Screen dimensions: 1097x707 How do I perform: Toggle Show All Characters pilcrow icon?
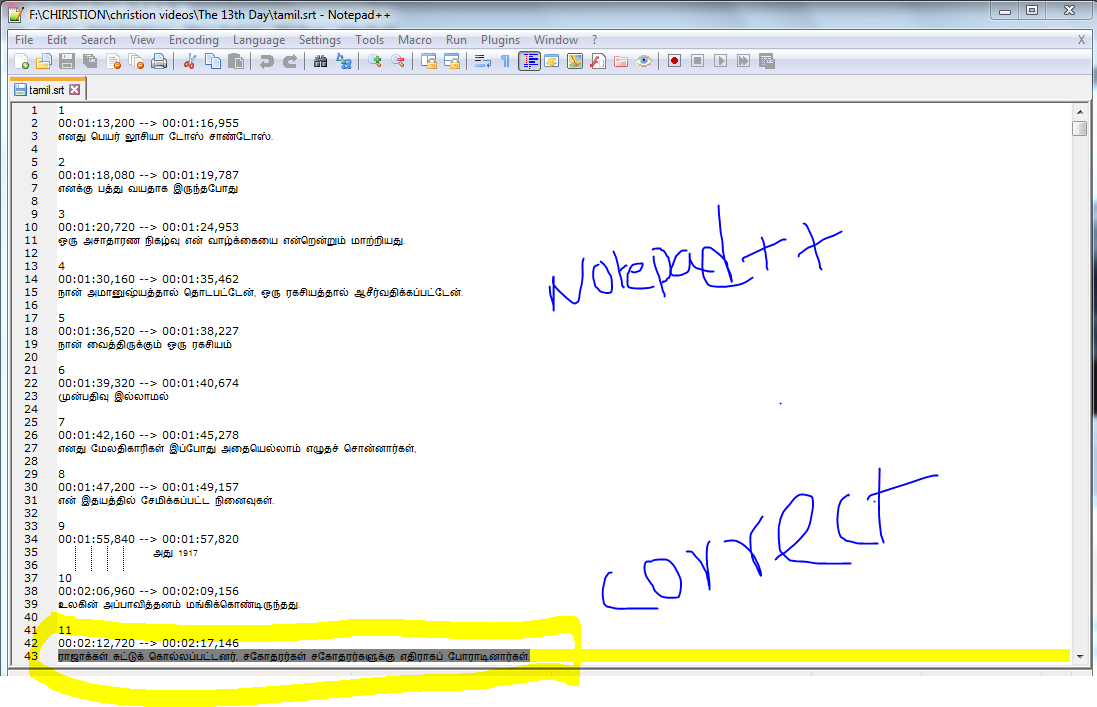tap(505, 62)
